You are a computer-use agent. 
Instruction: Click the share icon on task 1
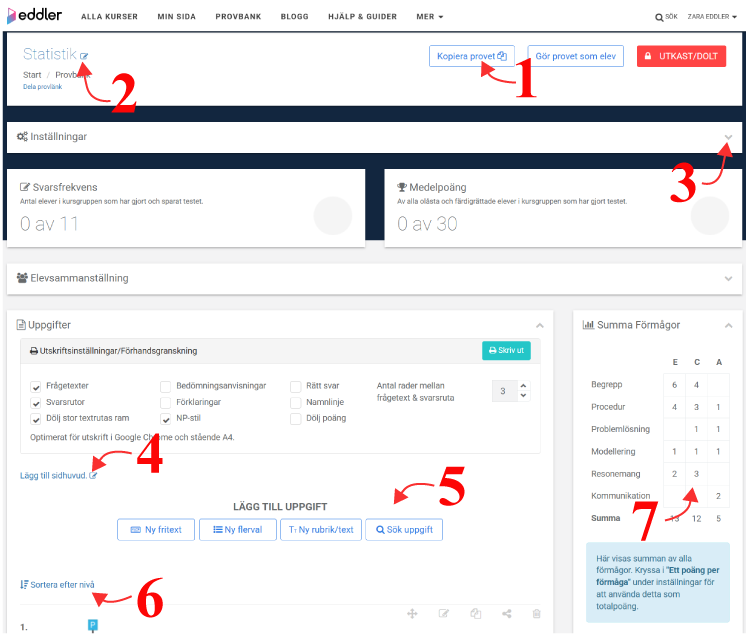coord(506,614)
